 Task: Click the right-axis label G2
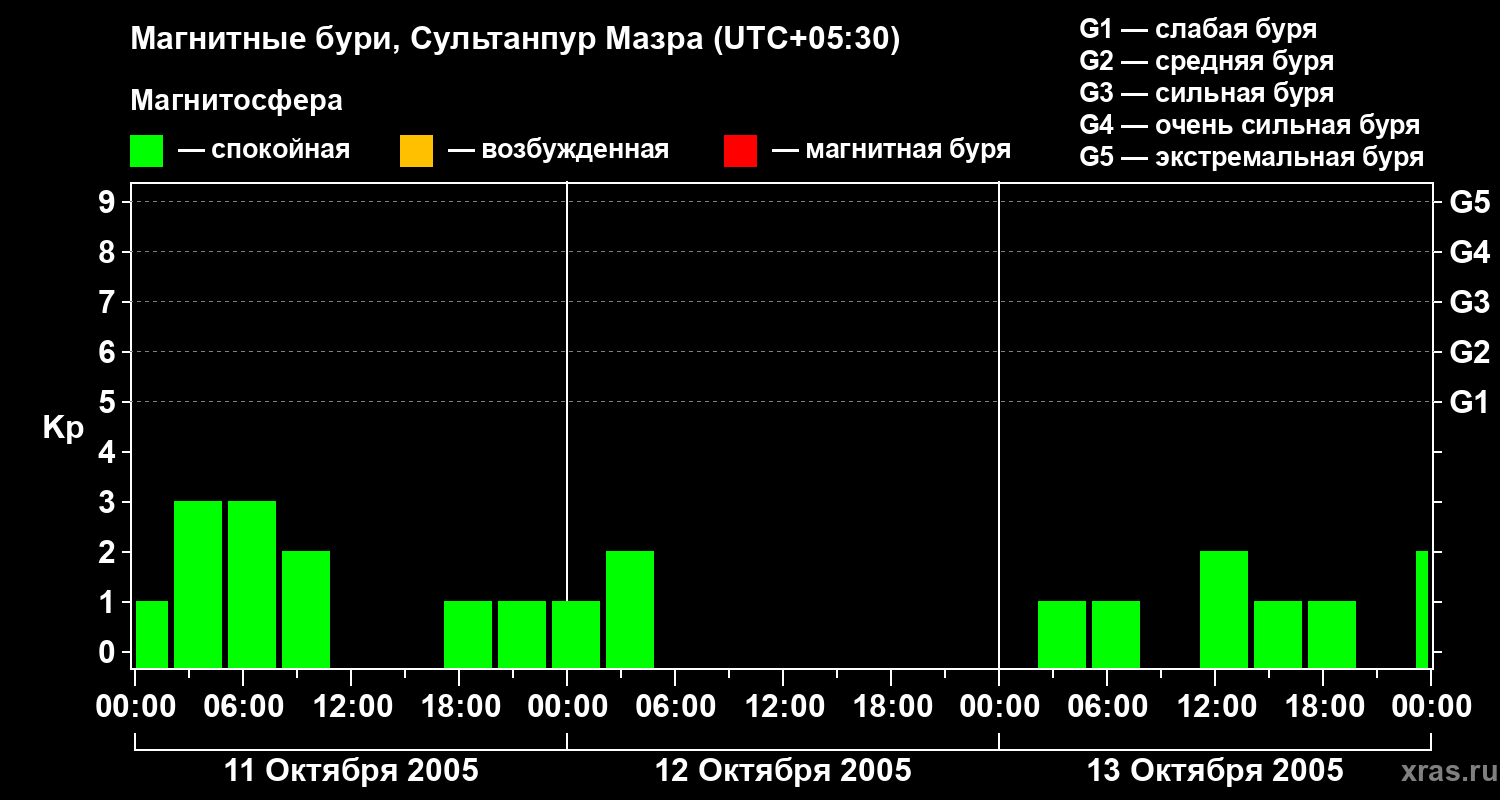(x=1469, y=353)
